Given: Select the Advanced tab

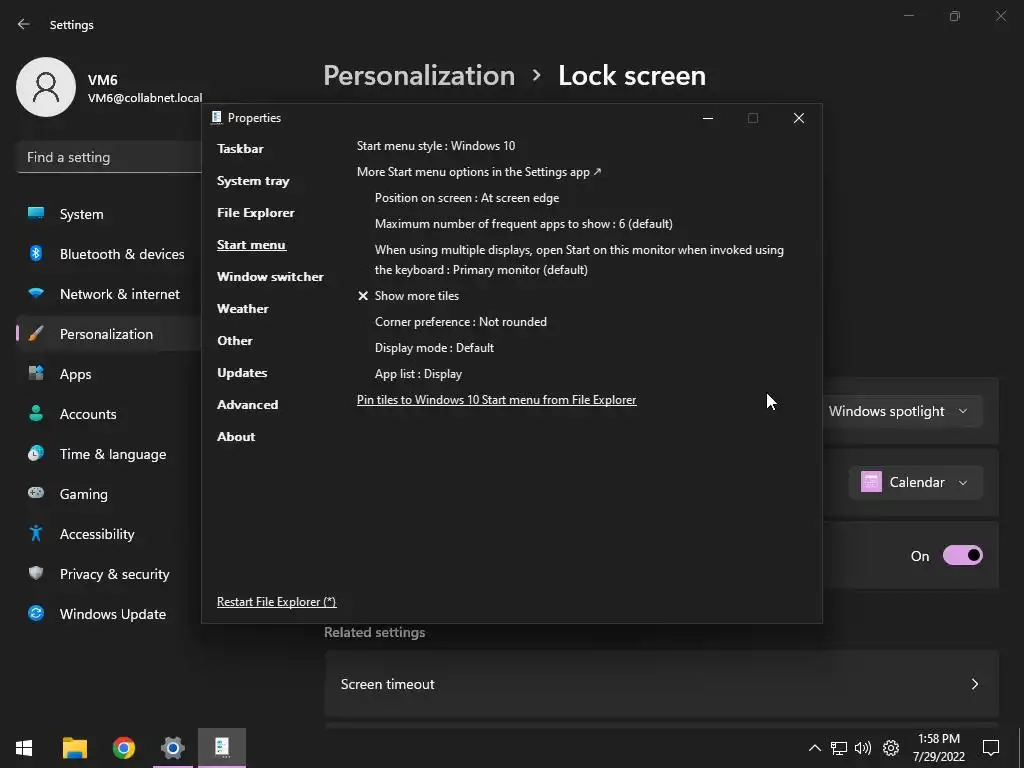Looking at the screenshot, I should pos(248,405).
